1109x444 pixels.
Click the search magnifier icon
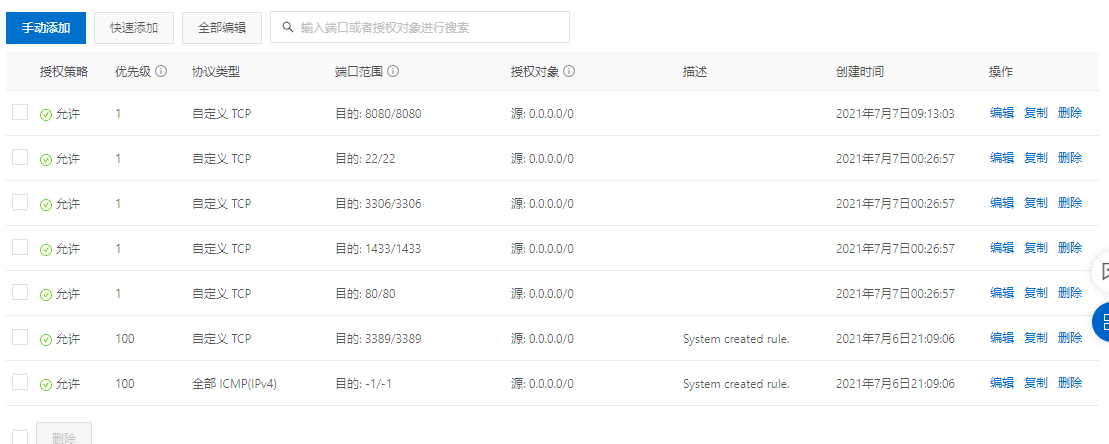point(288,28)
